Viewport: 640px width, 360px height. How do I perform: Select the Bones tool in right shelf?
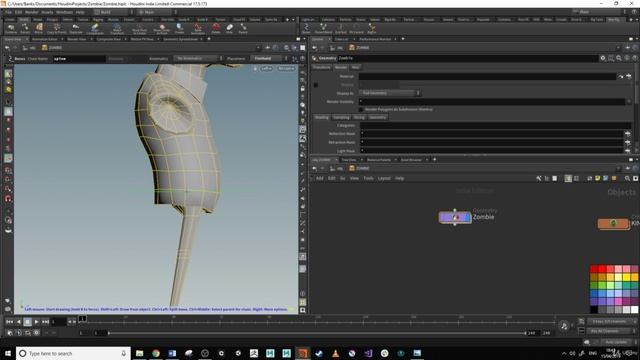(x=306, y=29)
